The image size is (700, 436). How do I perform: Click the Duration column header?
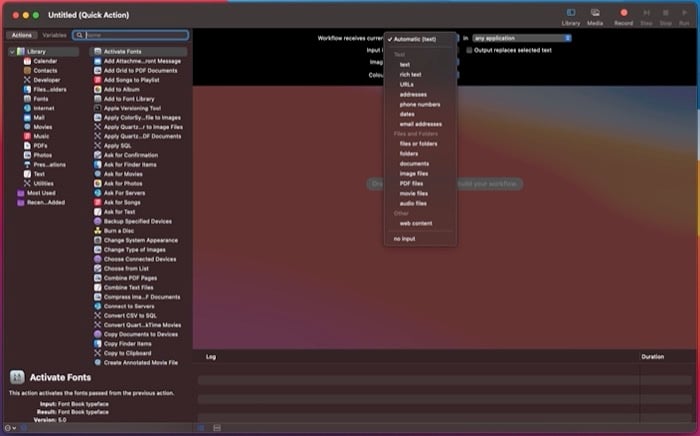tap(652, 357)
